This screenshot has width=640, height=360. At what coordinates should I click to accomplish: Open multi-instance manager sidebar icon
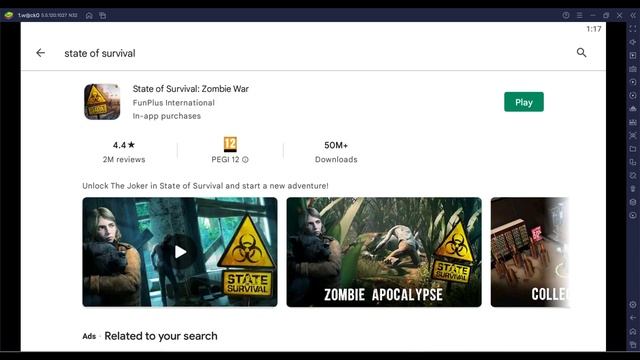pos(633,162)
